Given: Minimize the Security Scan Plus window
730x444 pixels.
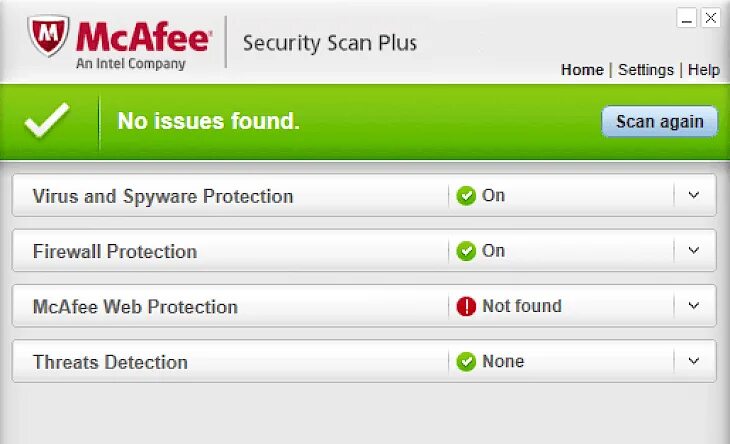Looking at the screenshot, I should pos(686,18).
